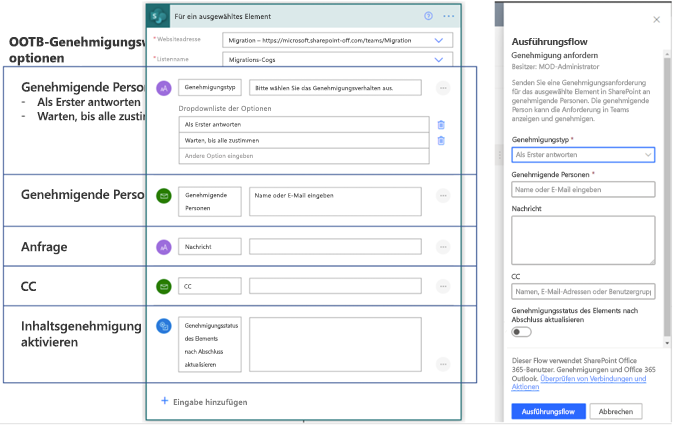Open the trigger's three-dot menu in the header
This screenshot has height=427, width=677.
(x=448, y=16)
